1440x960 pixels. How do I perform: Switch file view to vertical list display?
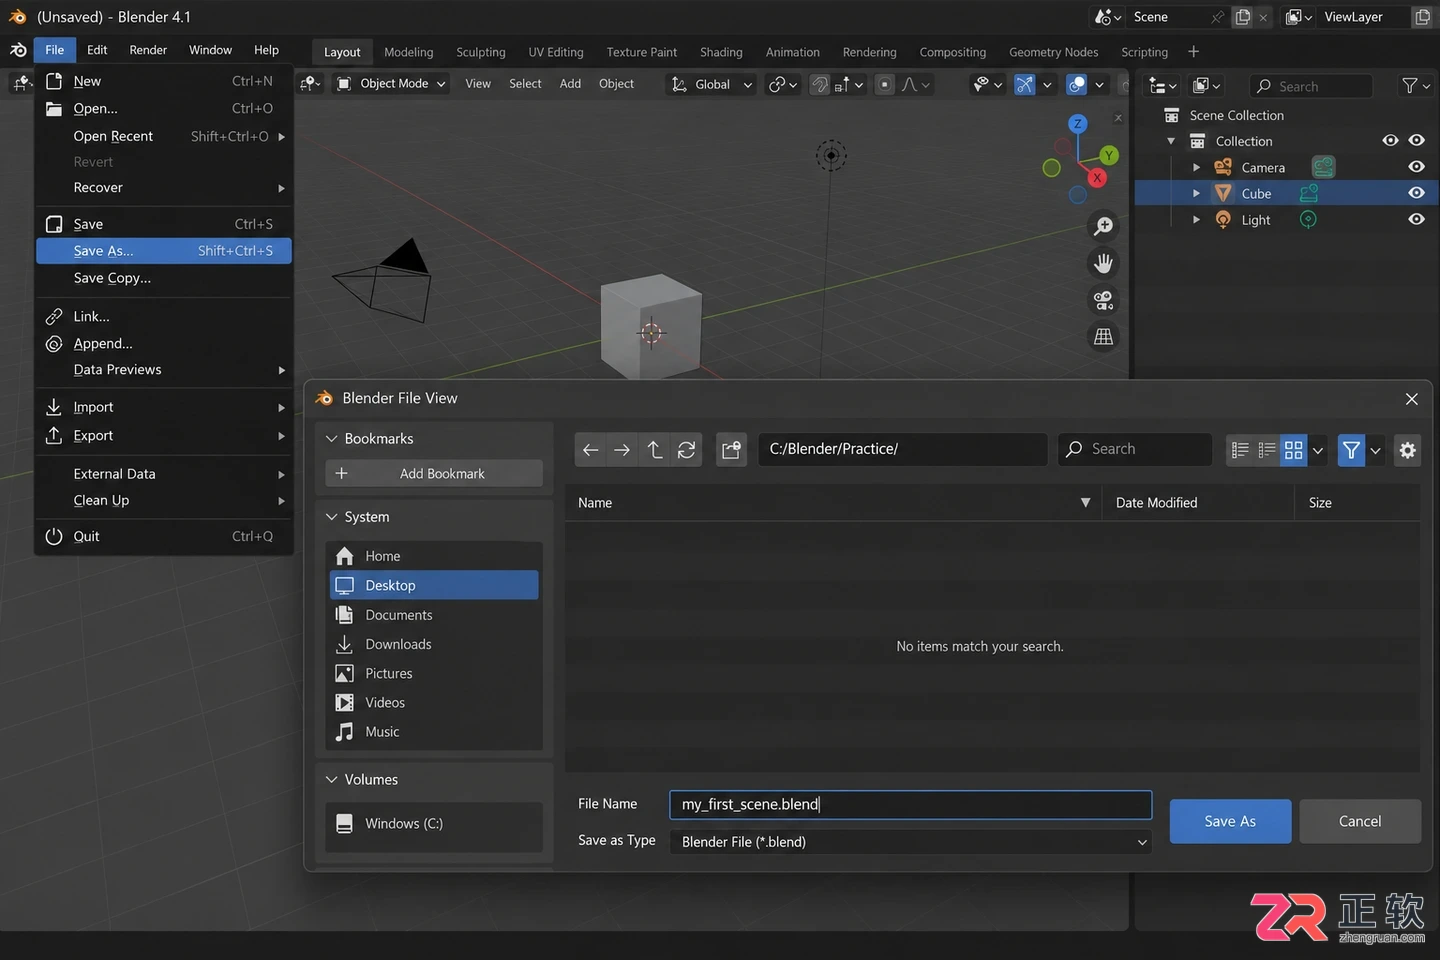tap(1240, 450)
